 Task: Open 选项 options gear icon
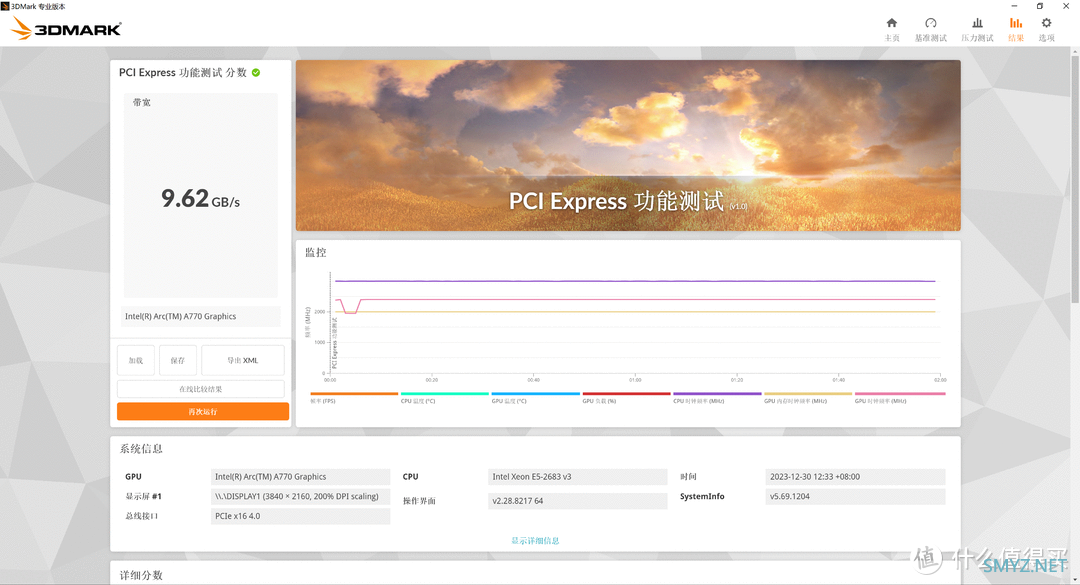pos(1046,24)
